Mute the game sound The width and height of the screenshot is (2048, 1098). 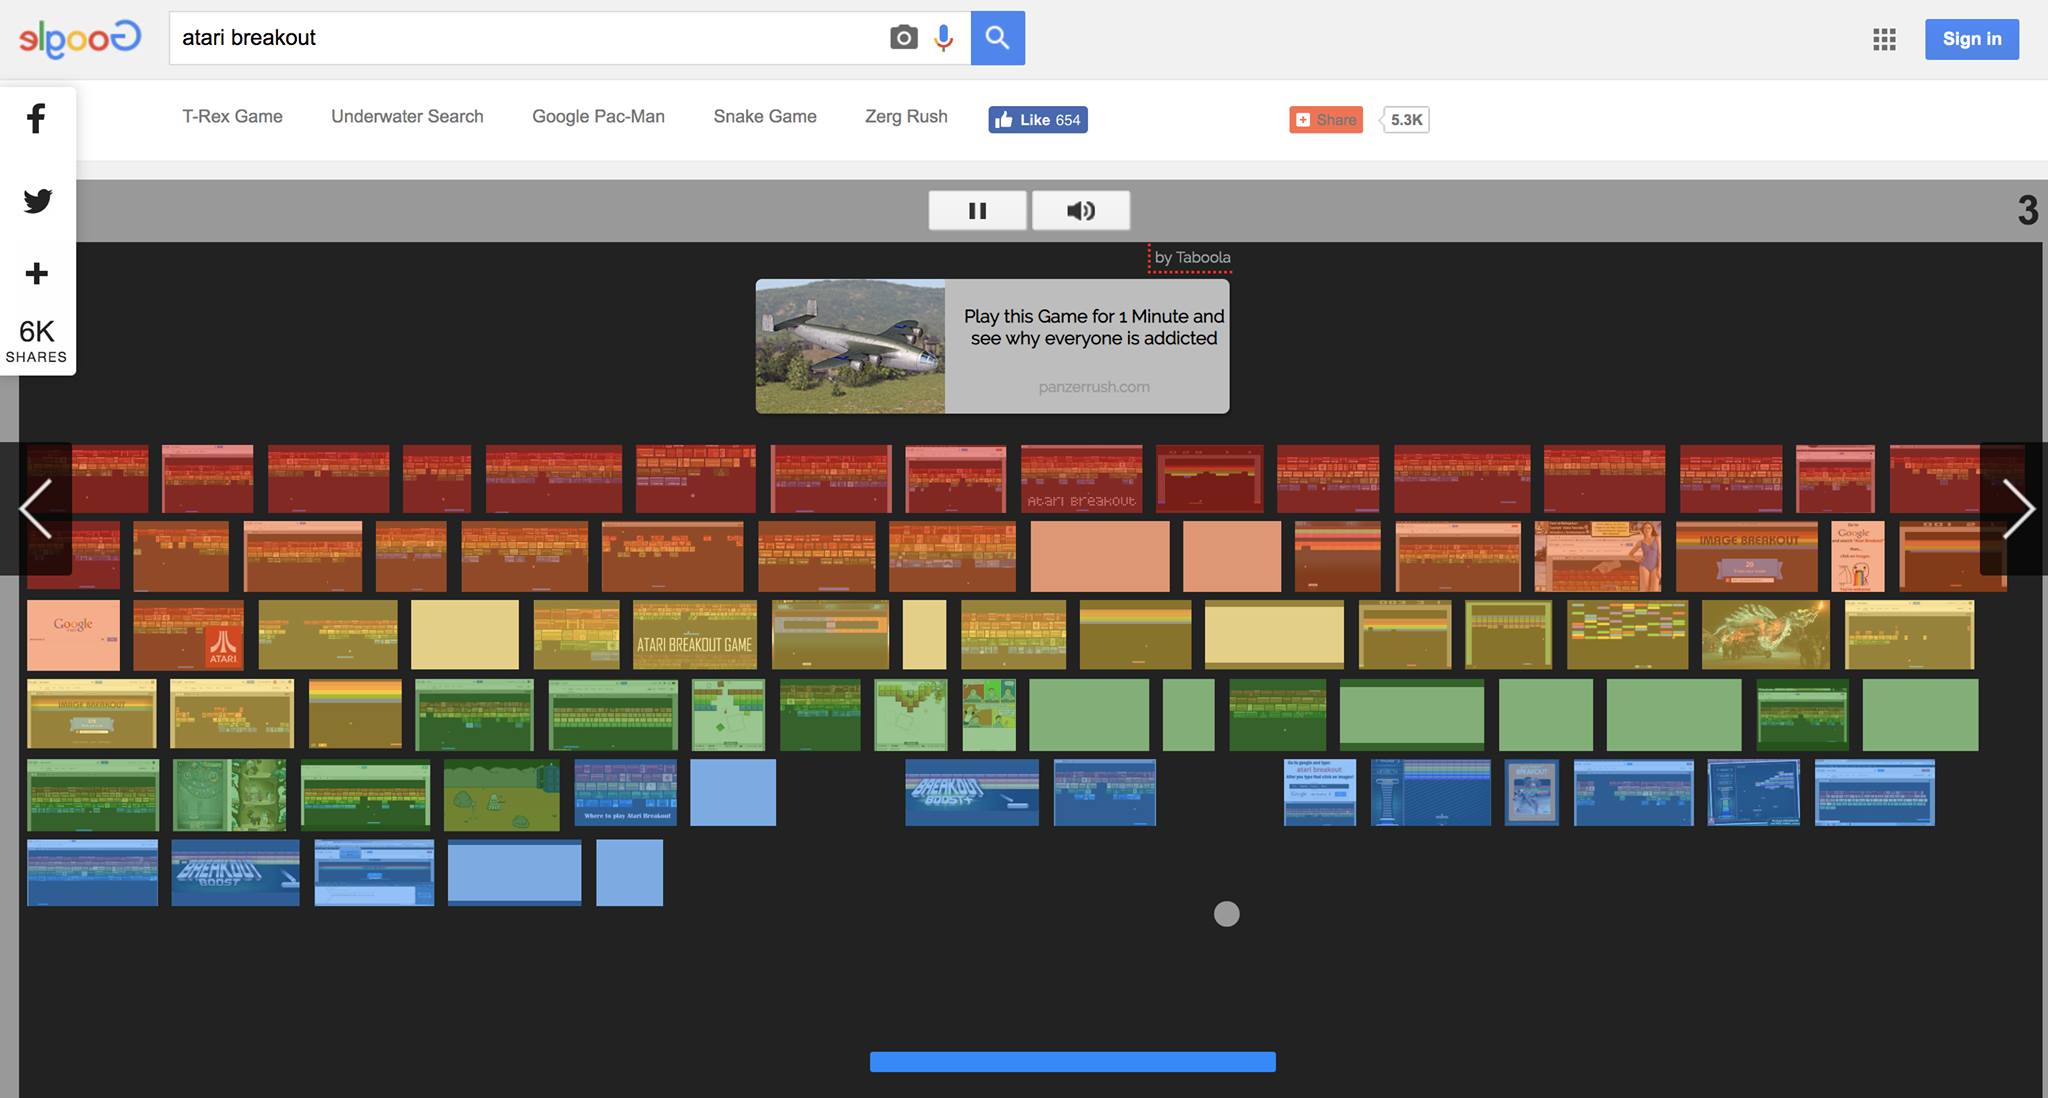pos(1081,210)
